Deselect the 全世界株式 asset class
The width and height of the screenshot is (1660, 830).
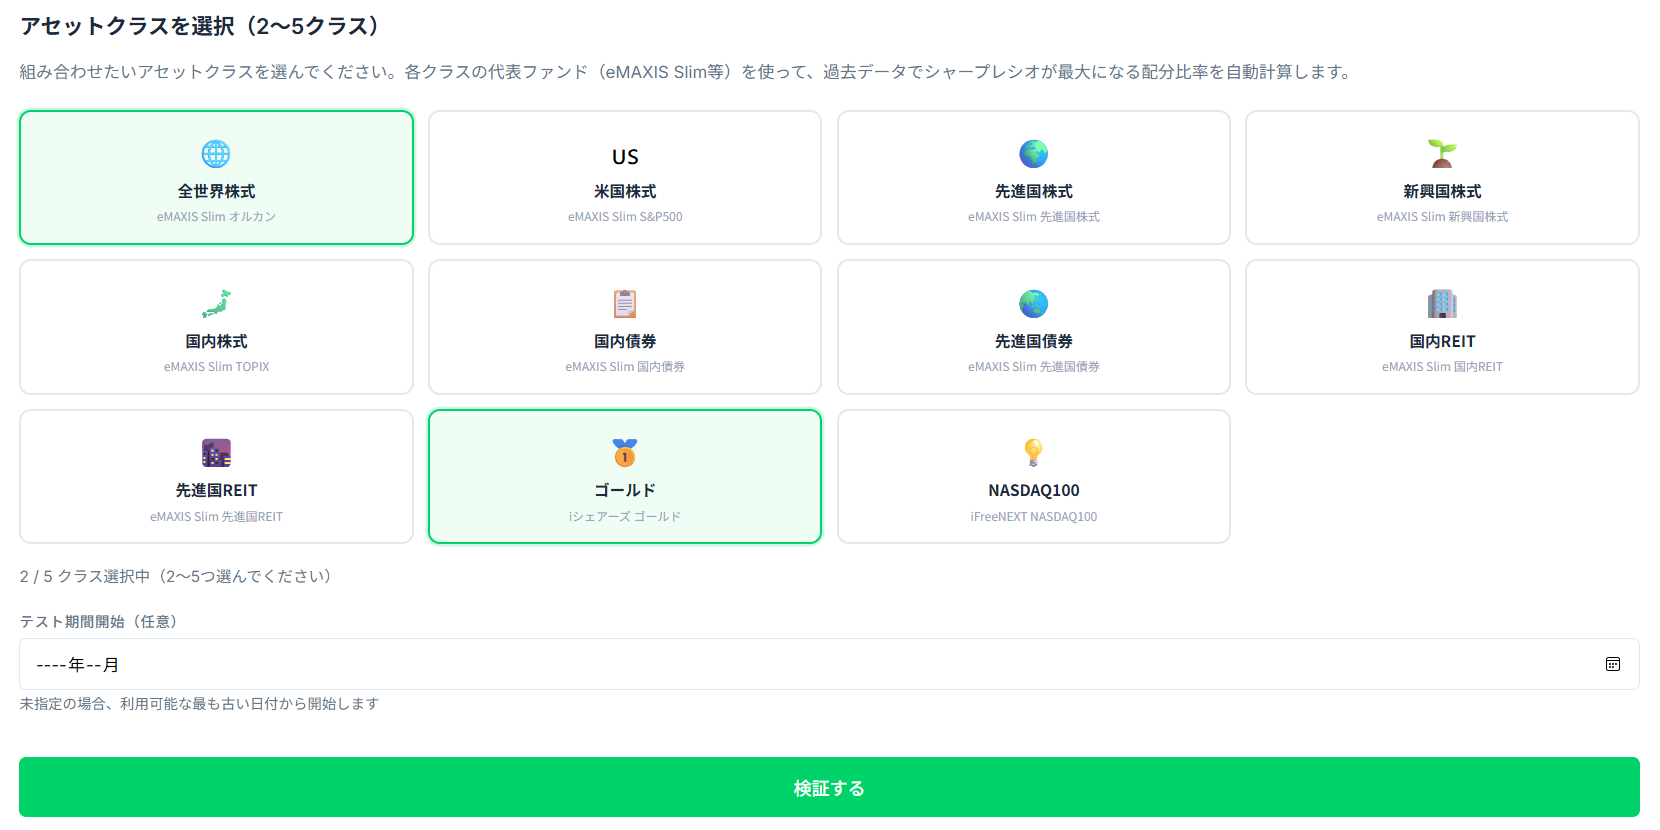pyautogui.click(x=215, y=177)
